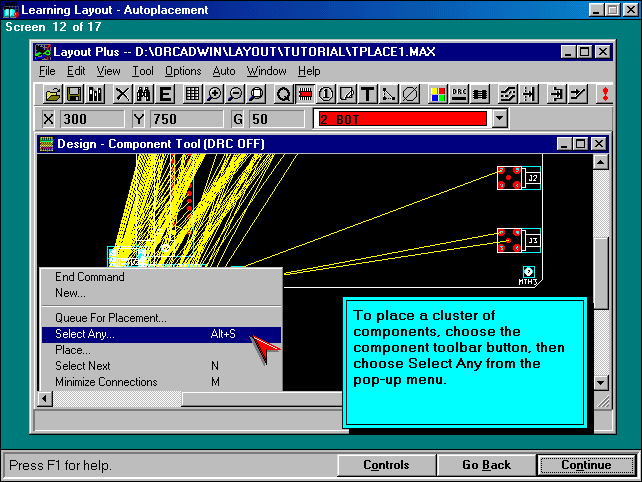Click the Open file folder icon
This screenshot has height=482, width=642.
click(53, 94)
